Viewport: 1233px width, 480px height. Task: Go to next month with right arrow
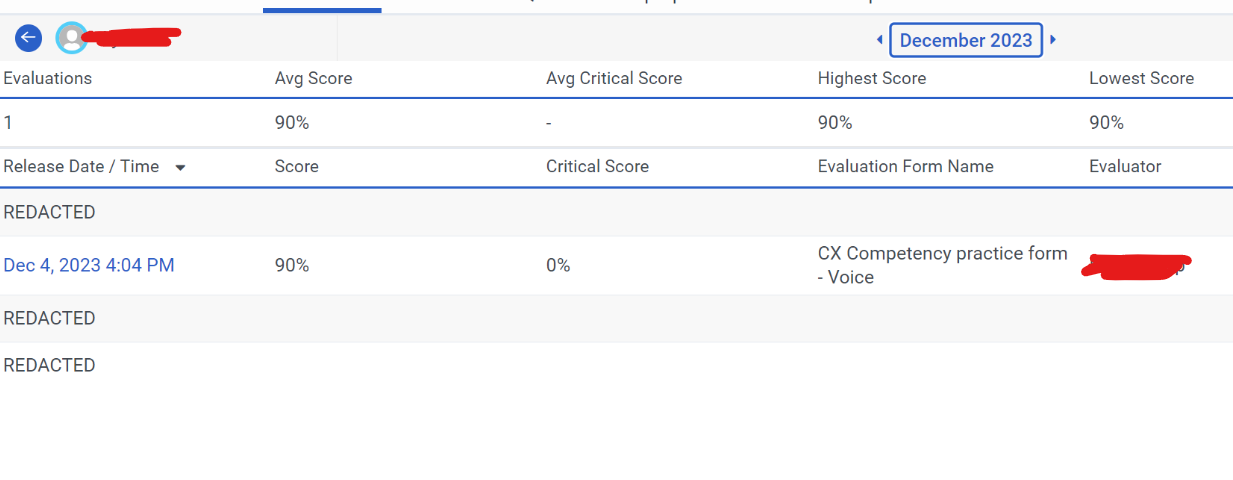[x=1053, y=40]
